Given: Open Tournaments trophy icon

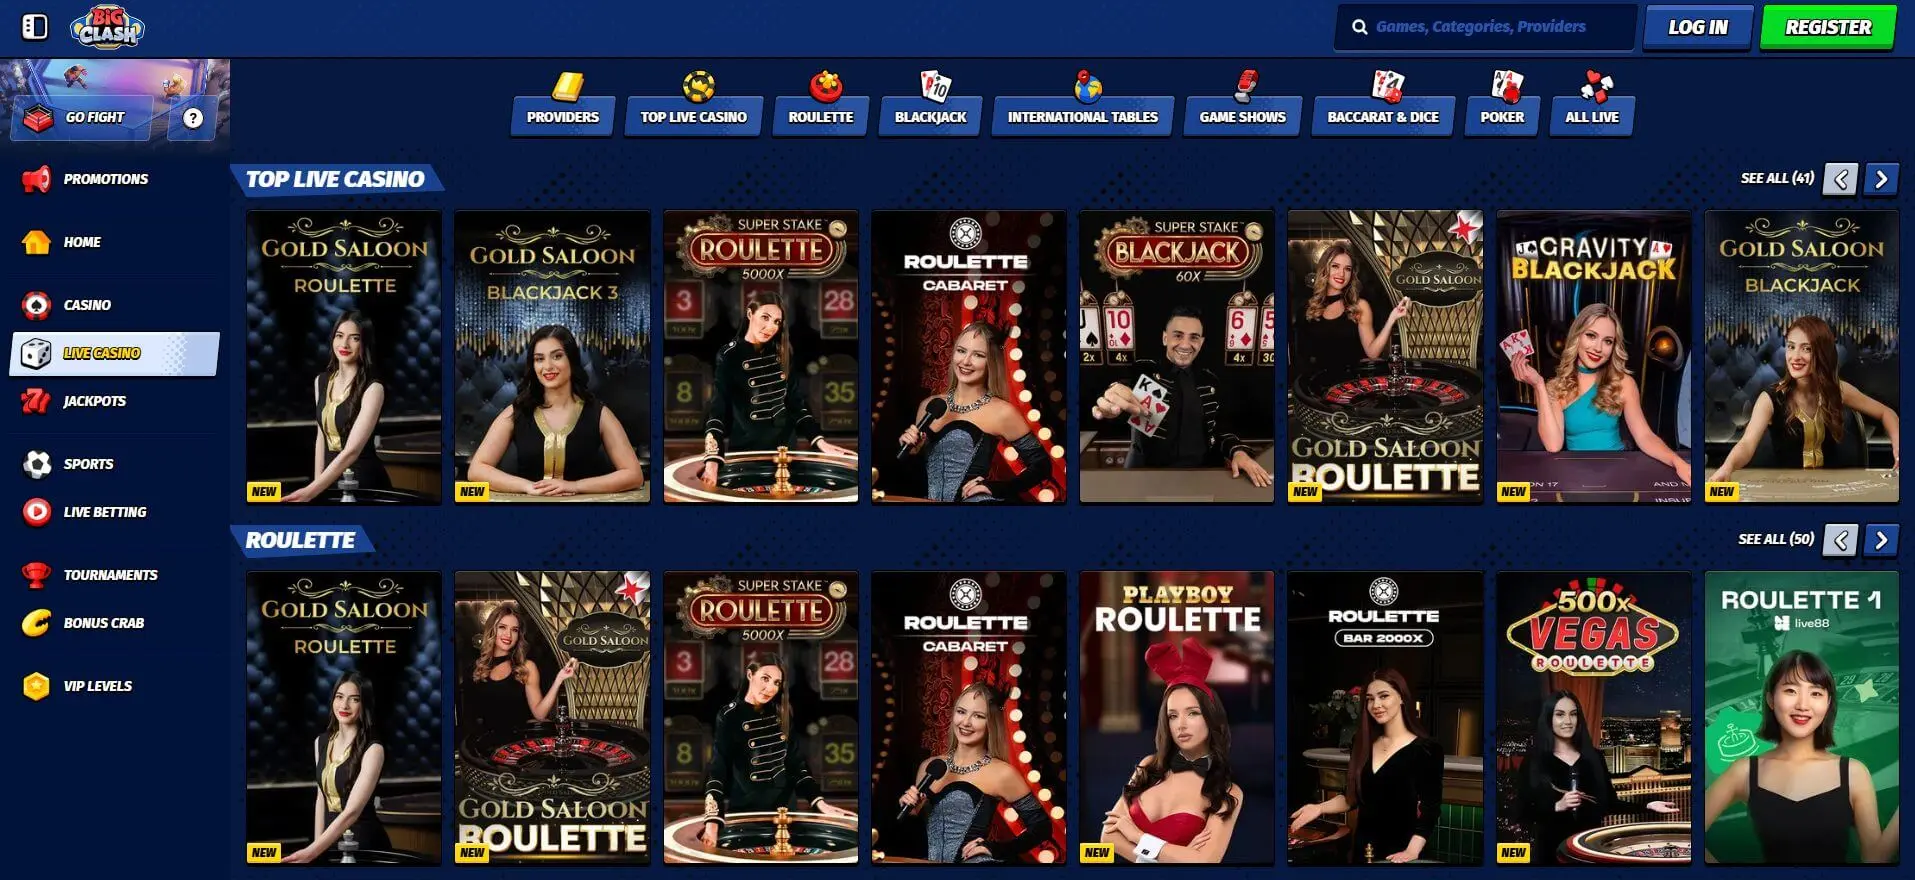Looking at the screenshot, I should point(36,575).
